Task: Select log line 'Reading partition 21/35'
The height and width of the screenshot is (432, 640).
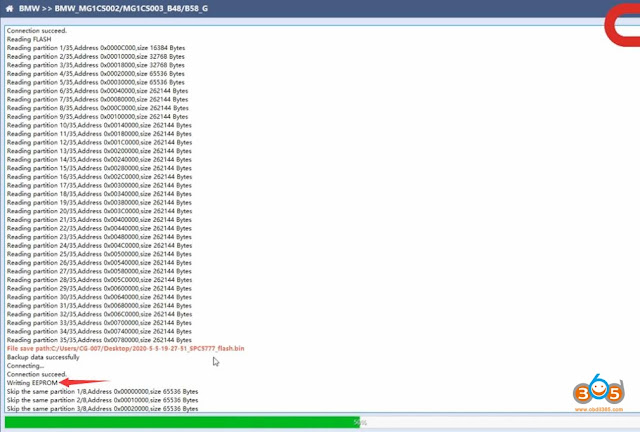Action: coord(99,219)
